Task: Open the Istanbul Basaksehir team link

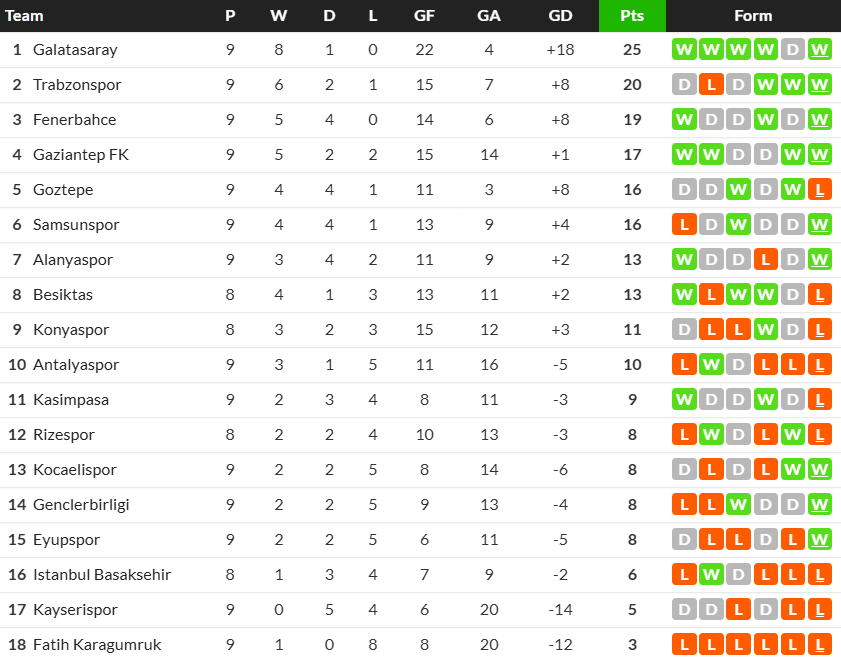Action: click(x=102, y=575)
